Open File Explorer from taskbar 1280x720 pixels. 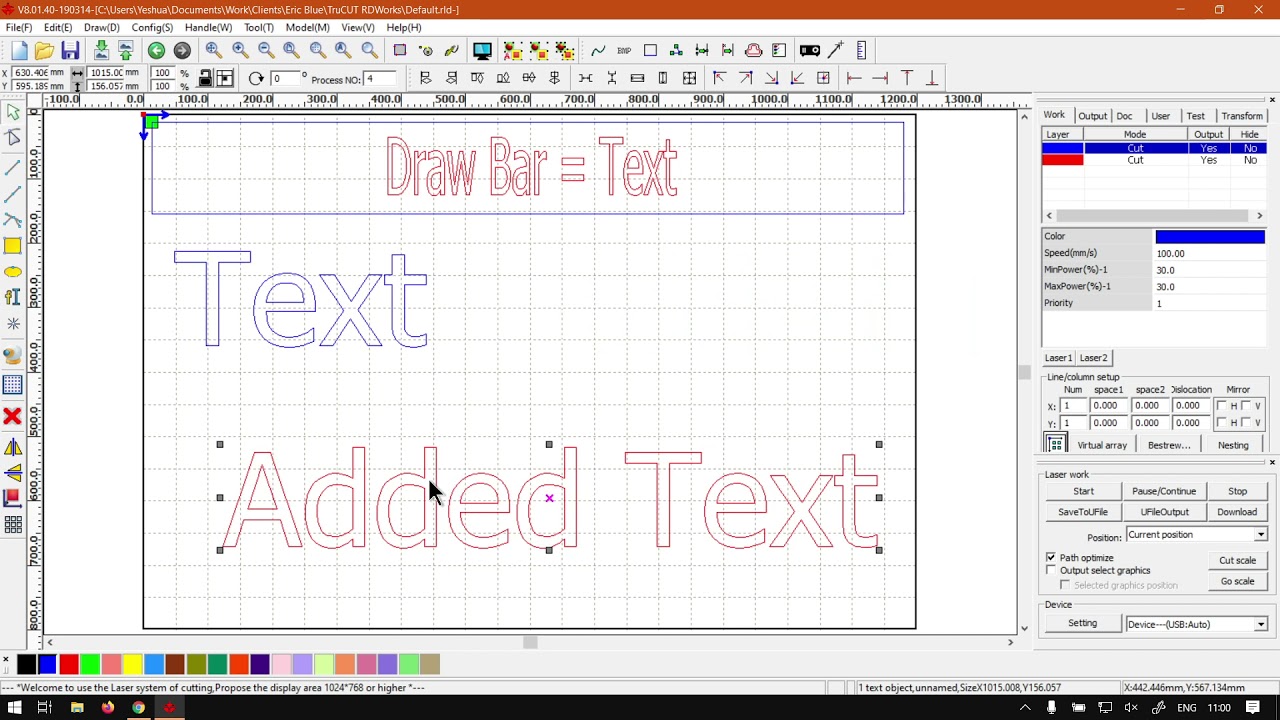pyautogui.click(x=77, y=708)
